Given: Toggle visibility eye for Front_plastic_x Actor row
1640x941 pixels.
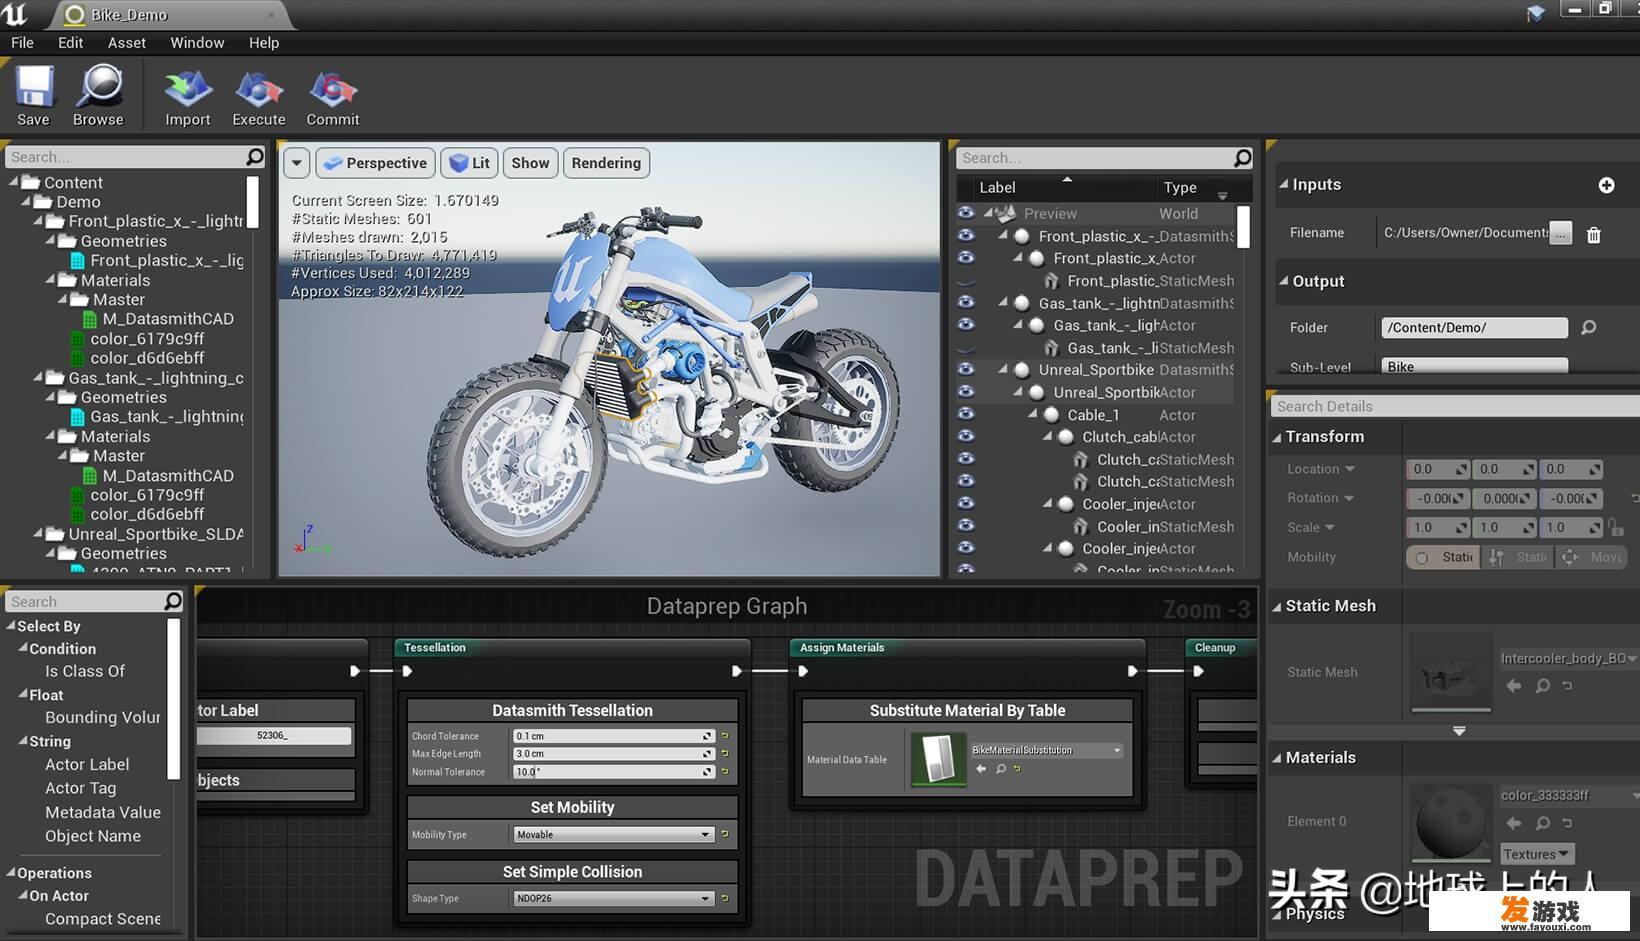Looking at the screenshot, I should [x=965, y=258].
